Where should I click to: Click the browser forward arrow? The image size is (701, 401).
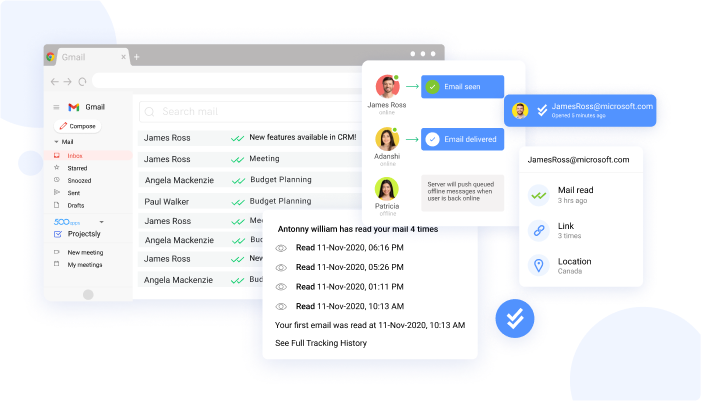68,81
